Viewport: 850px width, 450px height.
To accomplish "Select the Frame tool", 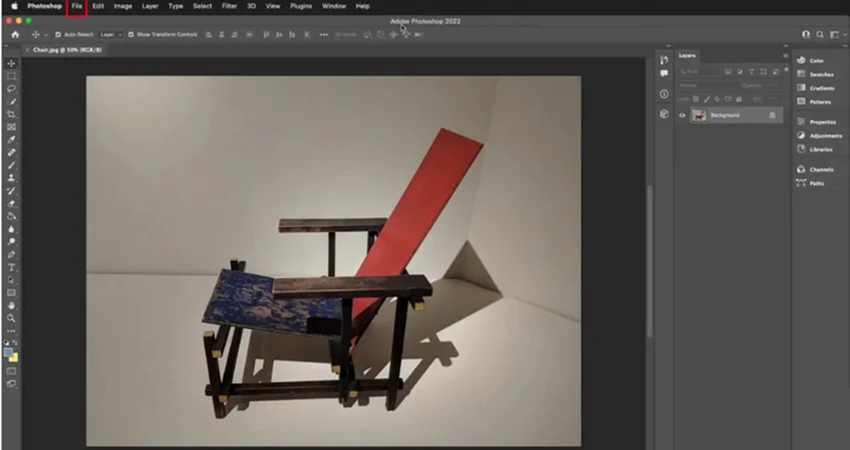I will (x=11, y=127).
